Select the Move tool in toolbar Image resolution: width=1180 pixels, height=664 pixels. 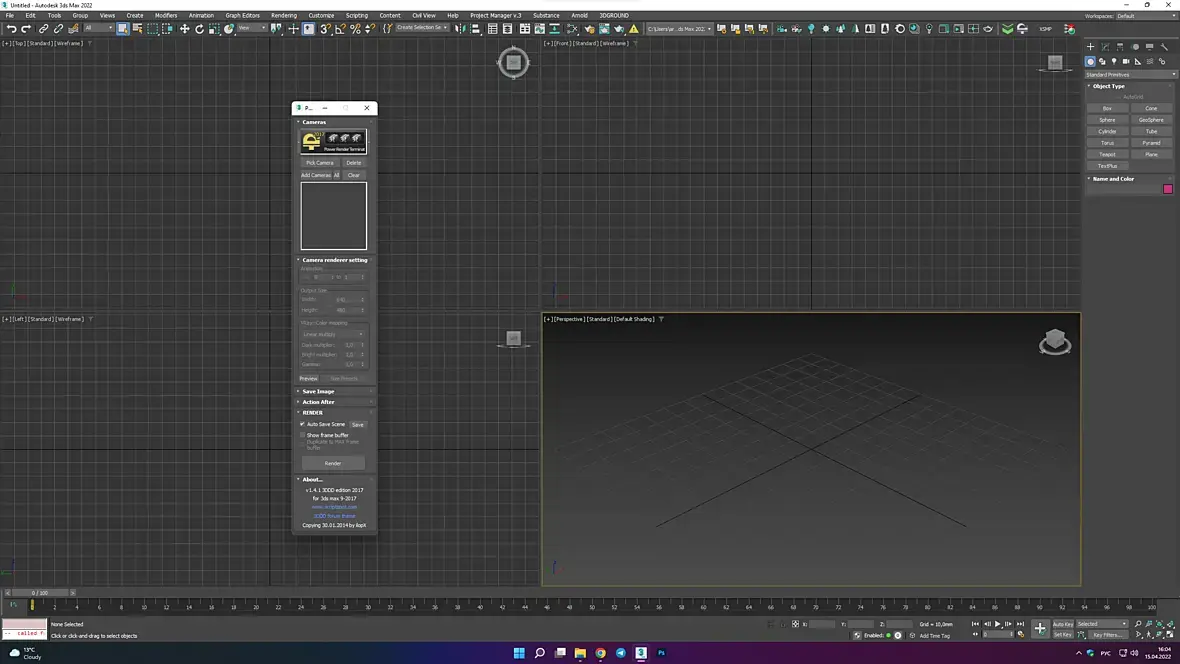(184, 29)
